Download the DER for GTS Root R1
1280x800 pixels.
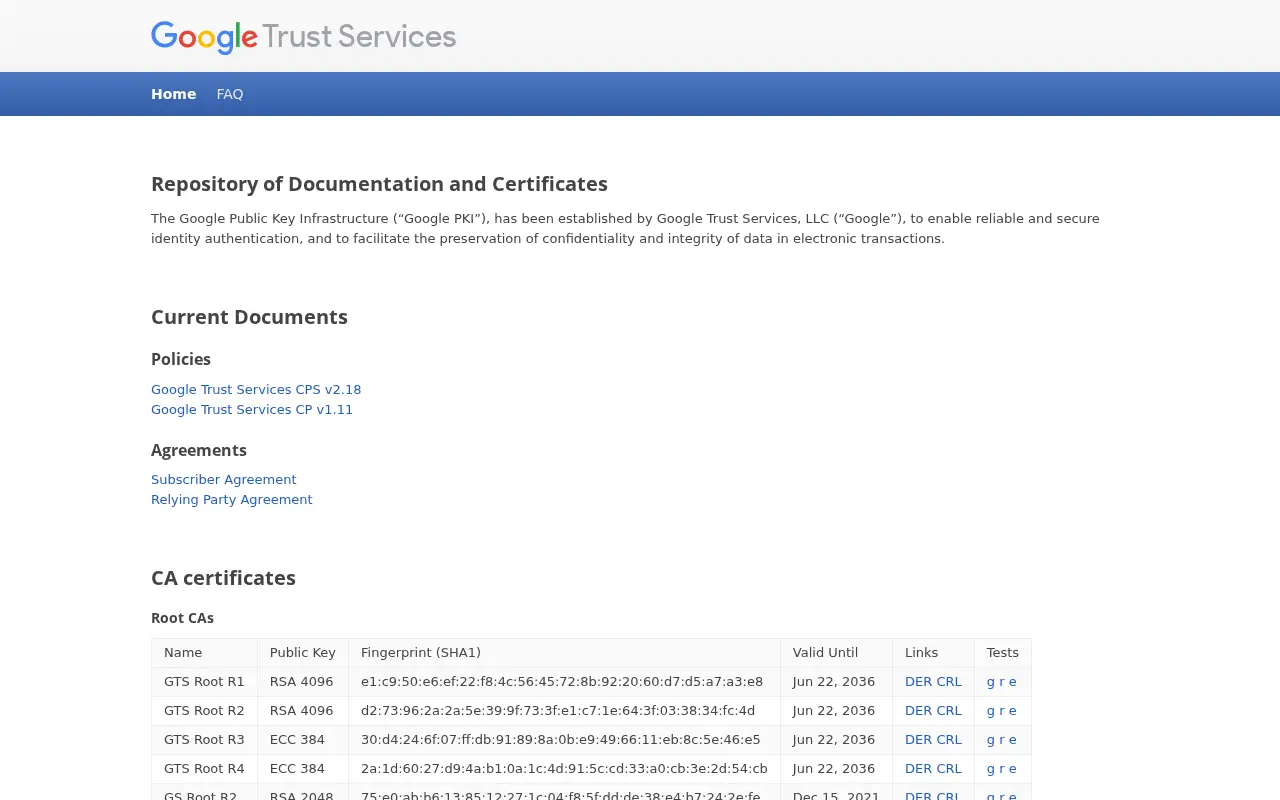tap(918, 682)
